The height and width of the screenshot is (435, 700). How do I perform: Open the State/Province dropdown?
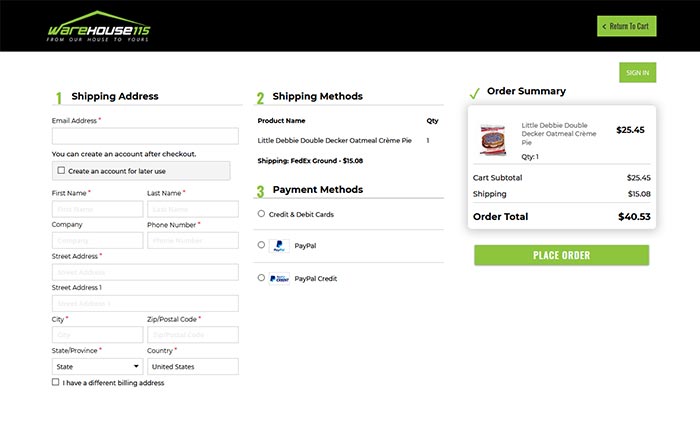coord(97,367)
